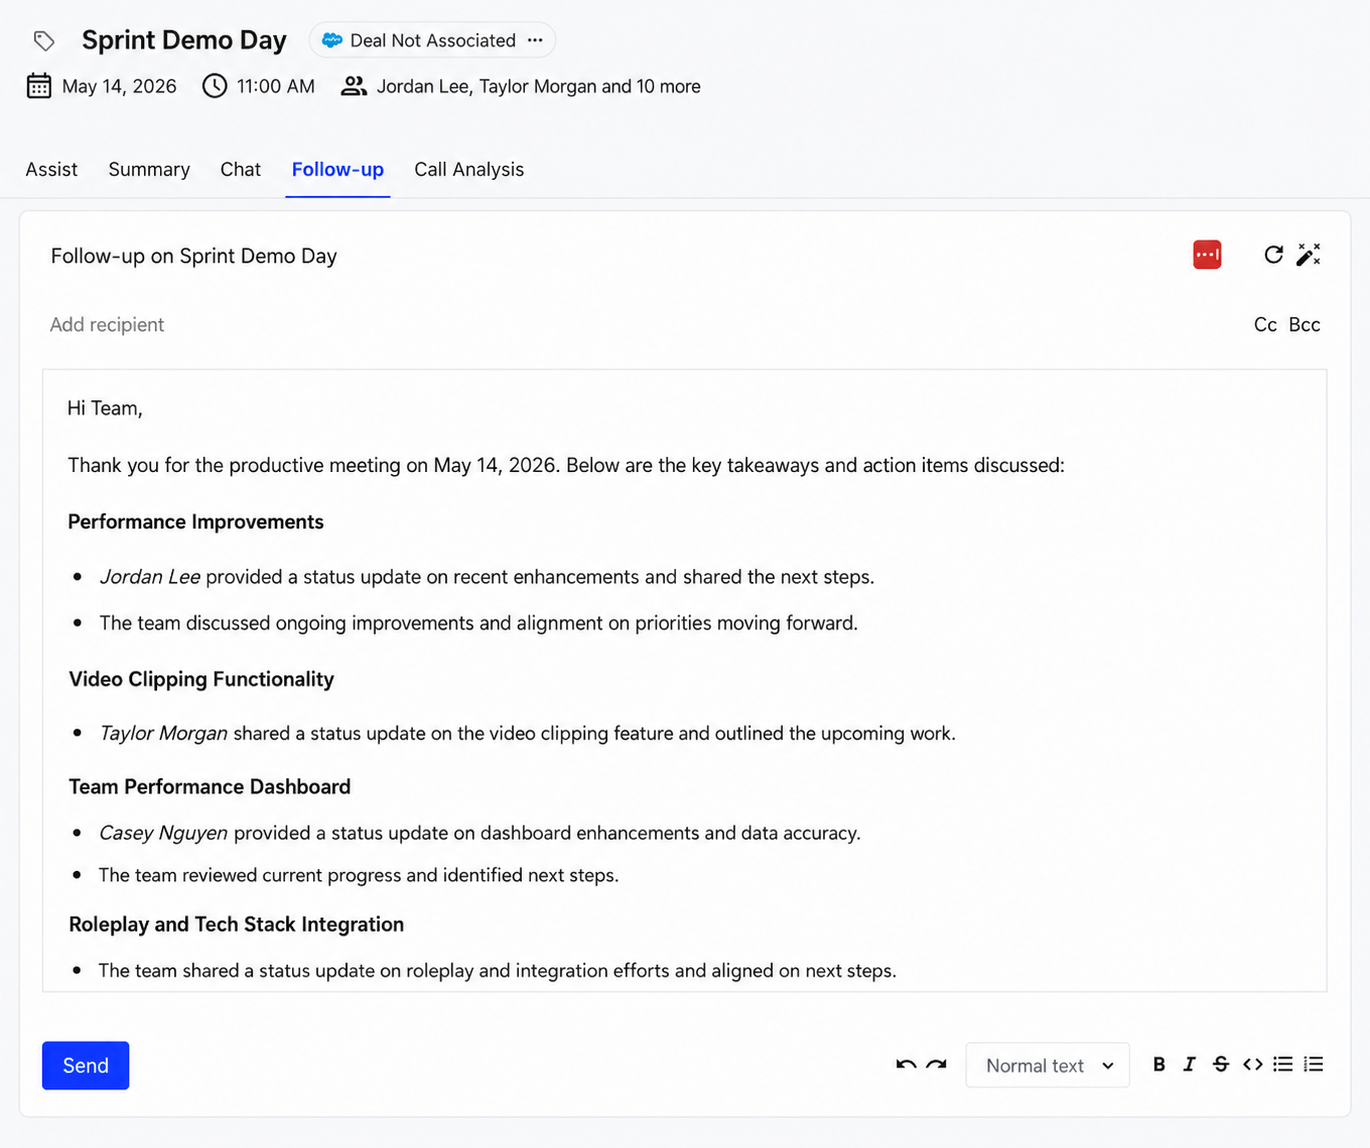
Task: Click the italic name Taylor Morgan in body
Action: [x=164, y=733]
